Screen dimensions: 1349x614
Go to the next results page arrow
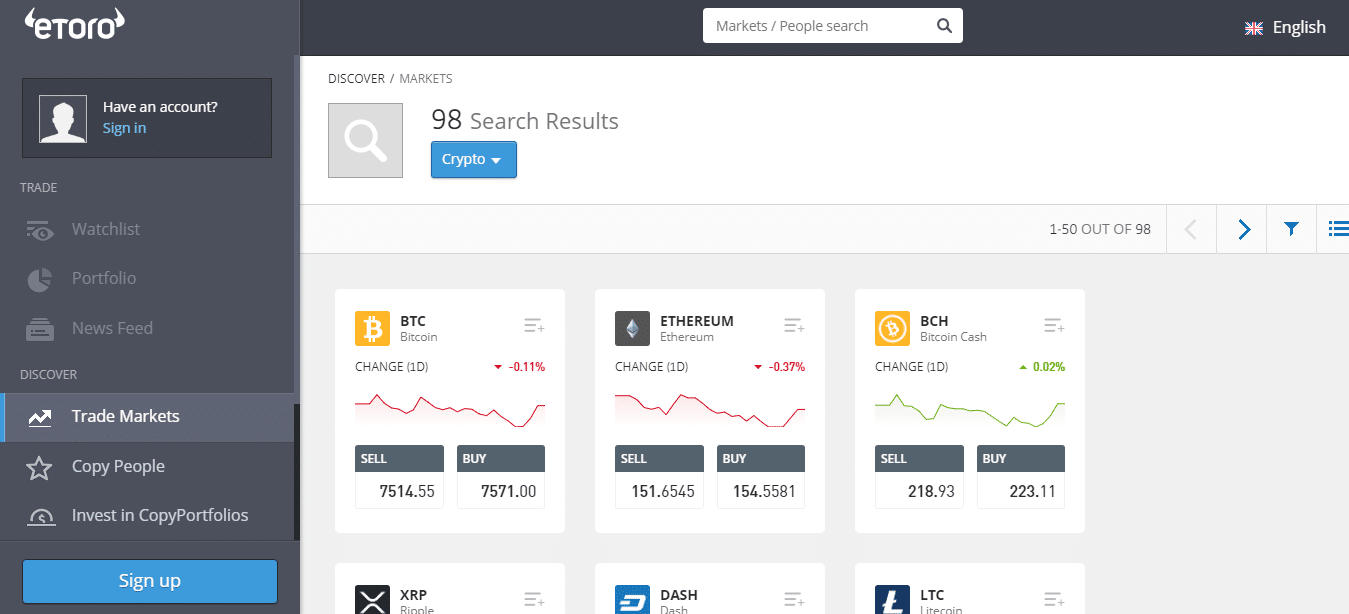tap(1243, 230)
